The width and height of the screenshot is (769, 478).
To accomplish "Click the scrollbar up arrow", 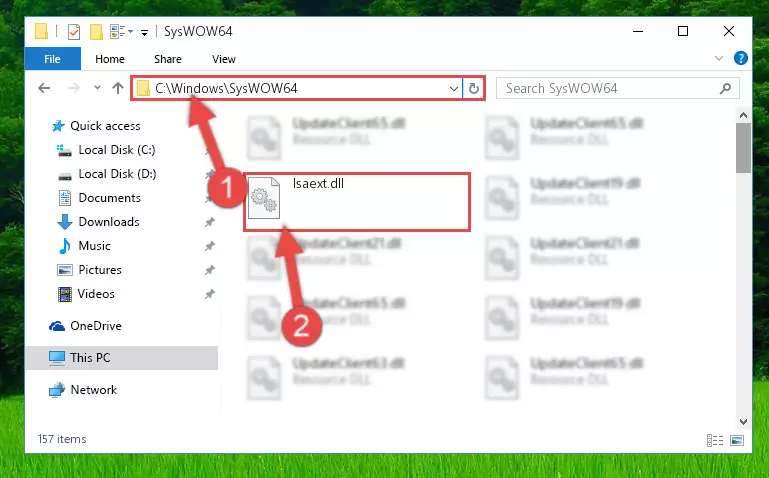I will pos(743,116).
